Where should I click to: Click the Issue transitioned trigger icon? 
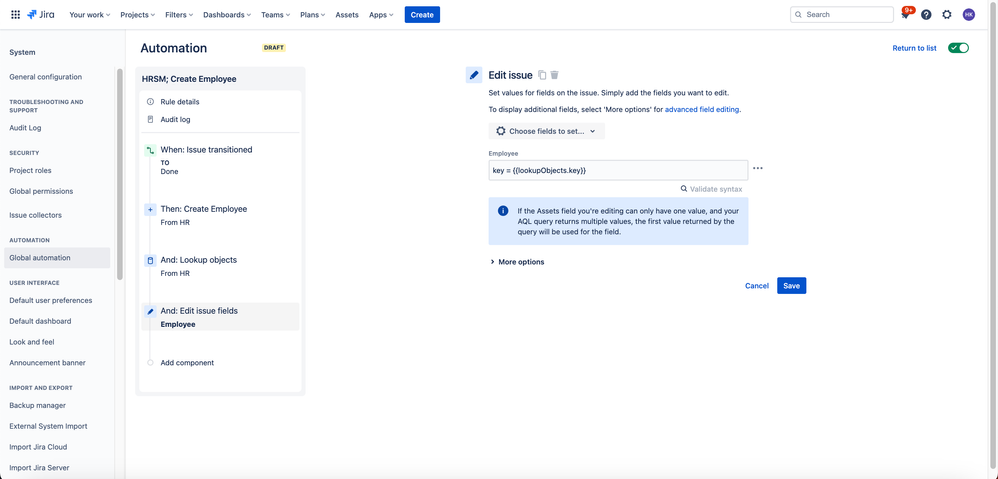pos(150,150)
